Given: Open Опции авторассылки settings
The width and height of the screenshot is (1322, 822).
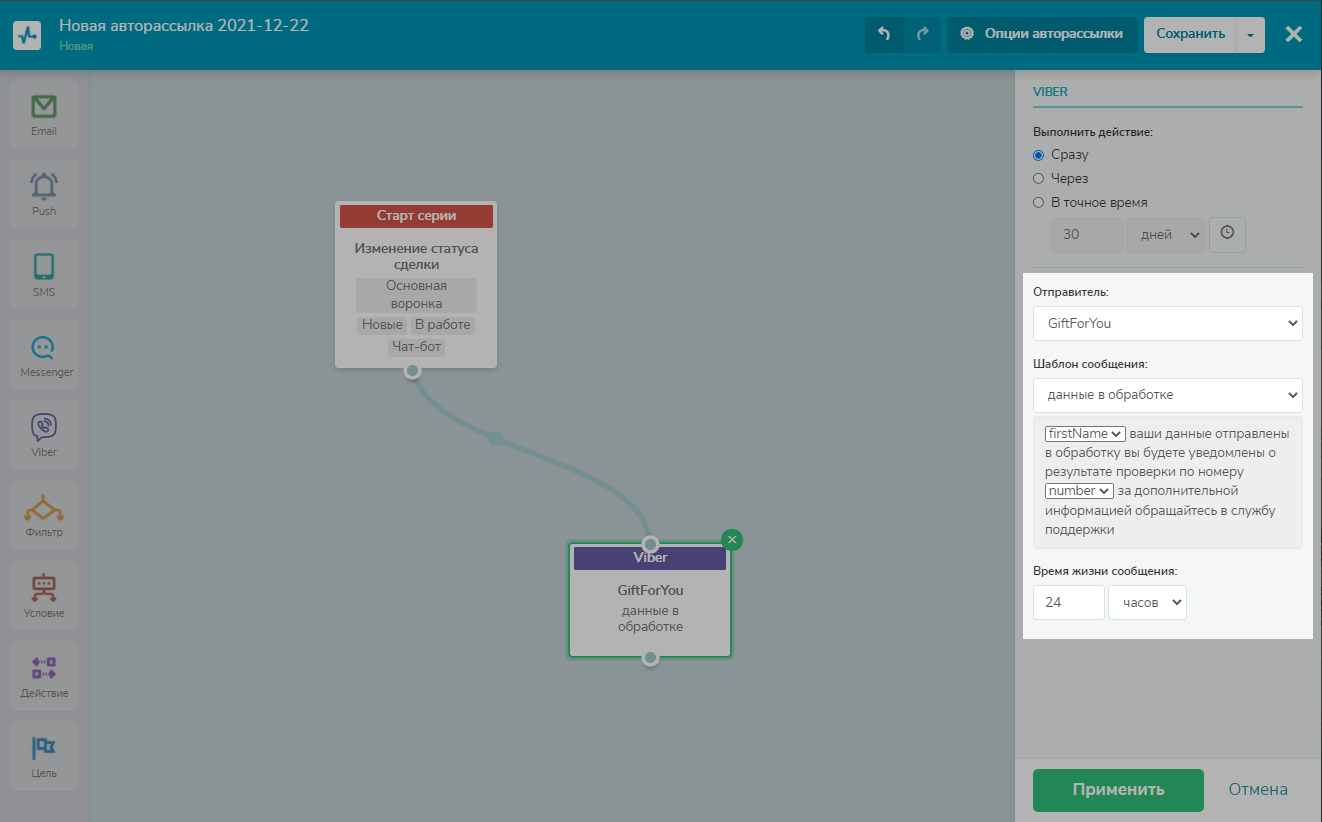Looking at the screenshot, I should [1042, 34].
